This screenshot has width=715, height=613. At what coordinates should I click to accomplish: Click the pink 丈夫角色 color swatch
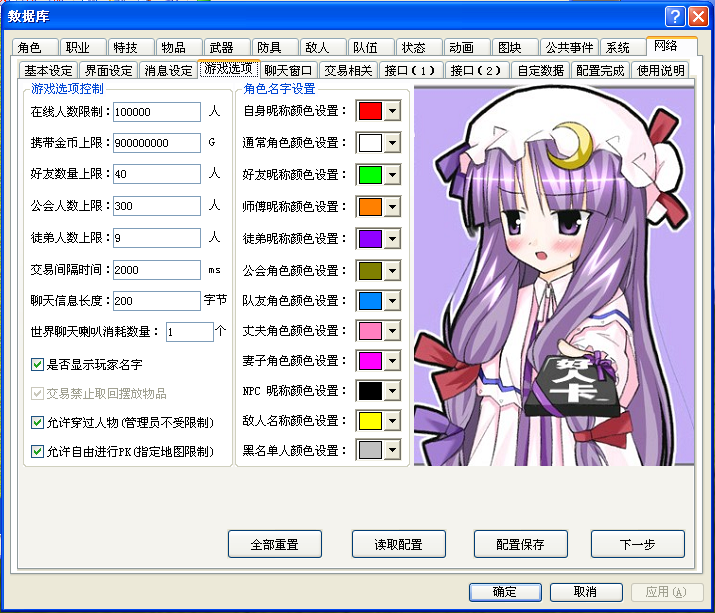[x=370, y=331]
